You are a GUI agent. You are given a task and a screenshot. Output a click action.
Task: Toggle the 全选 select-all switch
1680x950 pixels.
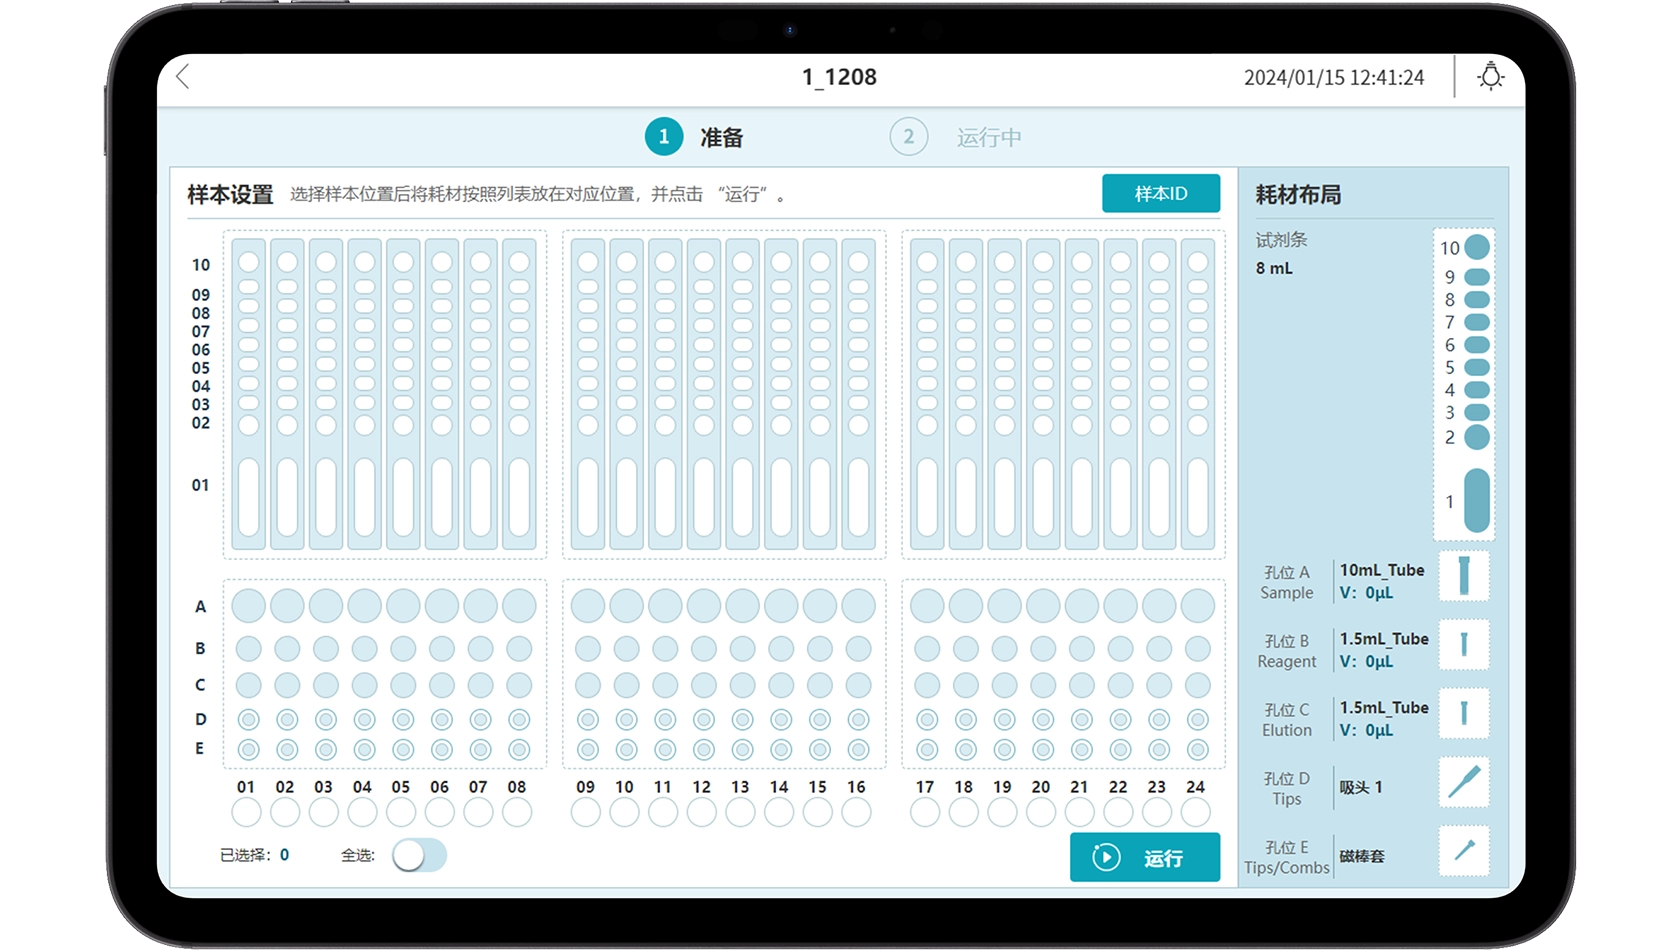click(419, 855)
